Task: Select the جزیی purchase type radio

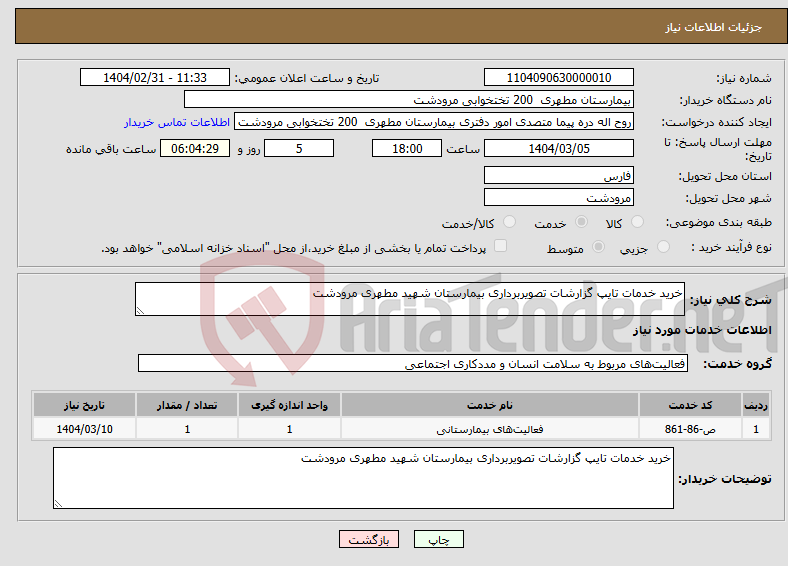Action: (663, 246)
